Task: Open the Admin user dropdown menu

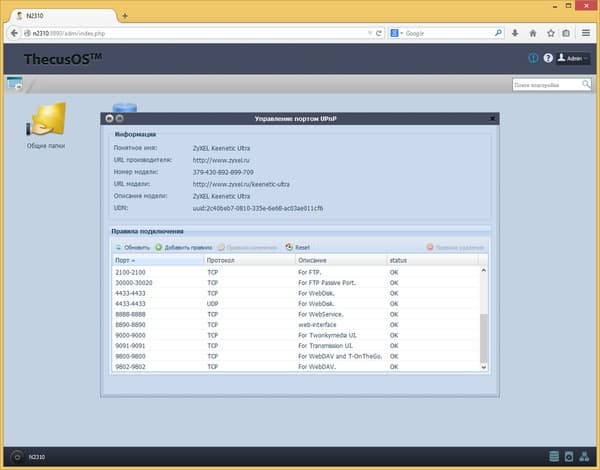Action: point(573,59)
